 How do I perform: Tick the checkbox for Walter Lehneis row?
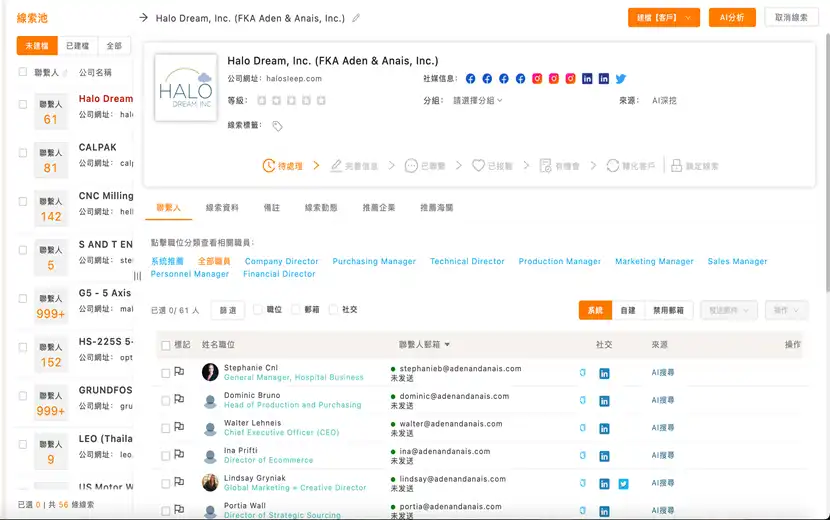(166, 428)
